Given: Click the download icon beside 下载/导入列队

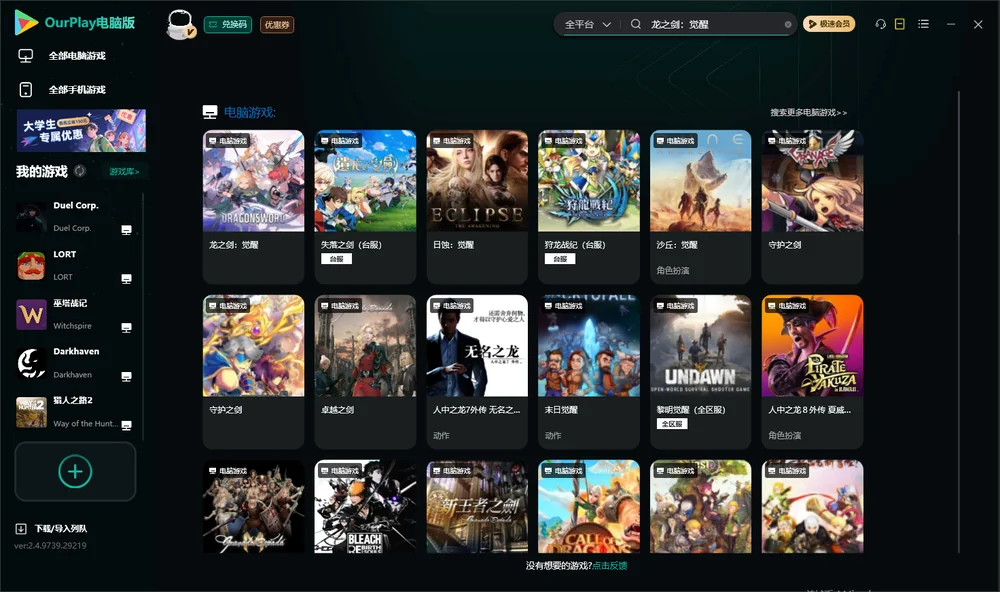Looking at the screenshot, I should pyautogui.click(x=21, y=529).
